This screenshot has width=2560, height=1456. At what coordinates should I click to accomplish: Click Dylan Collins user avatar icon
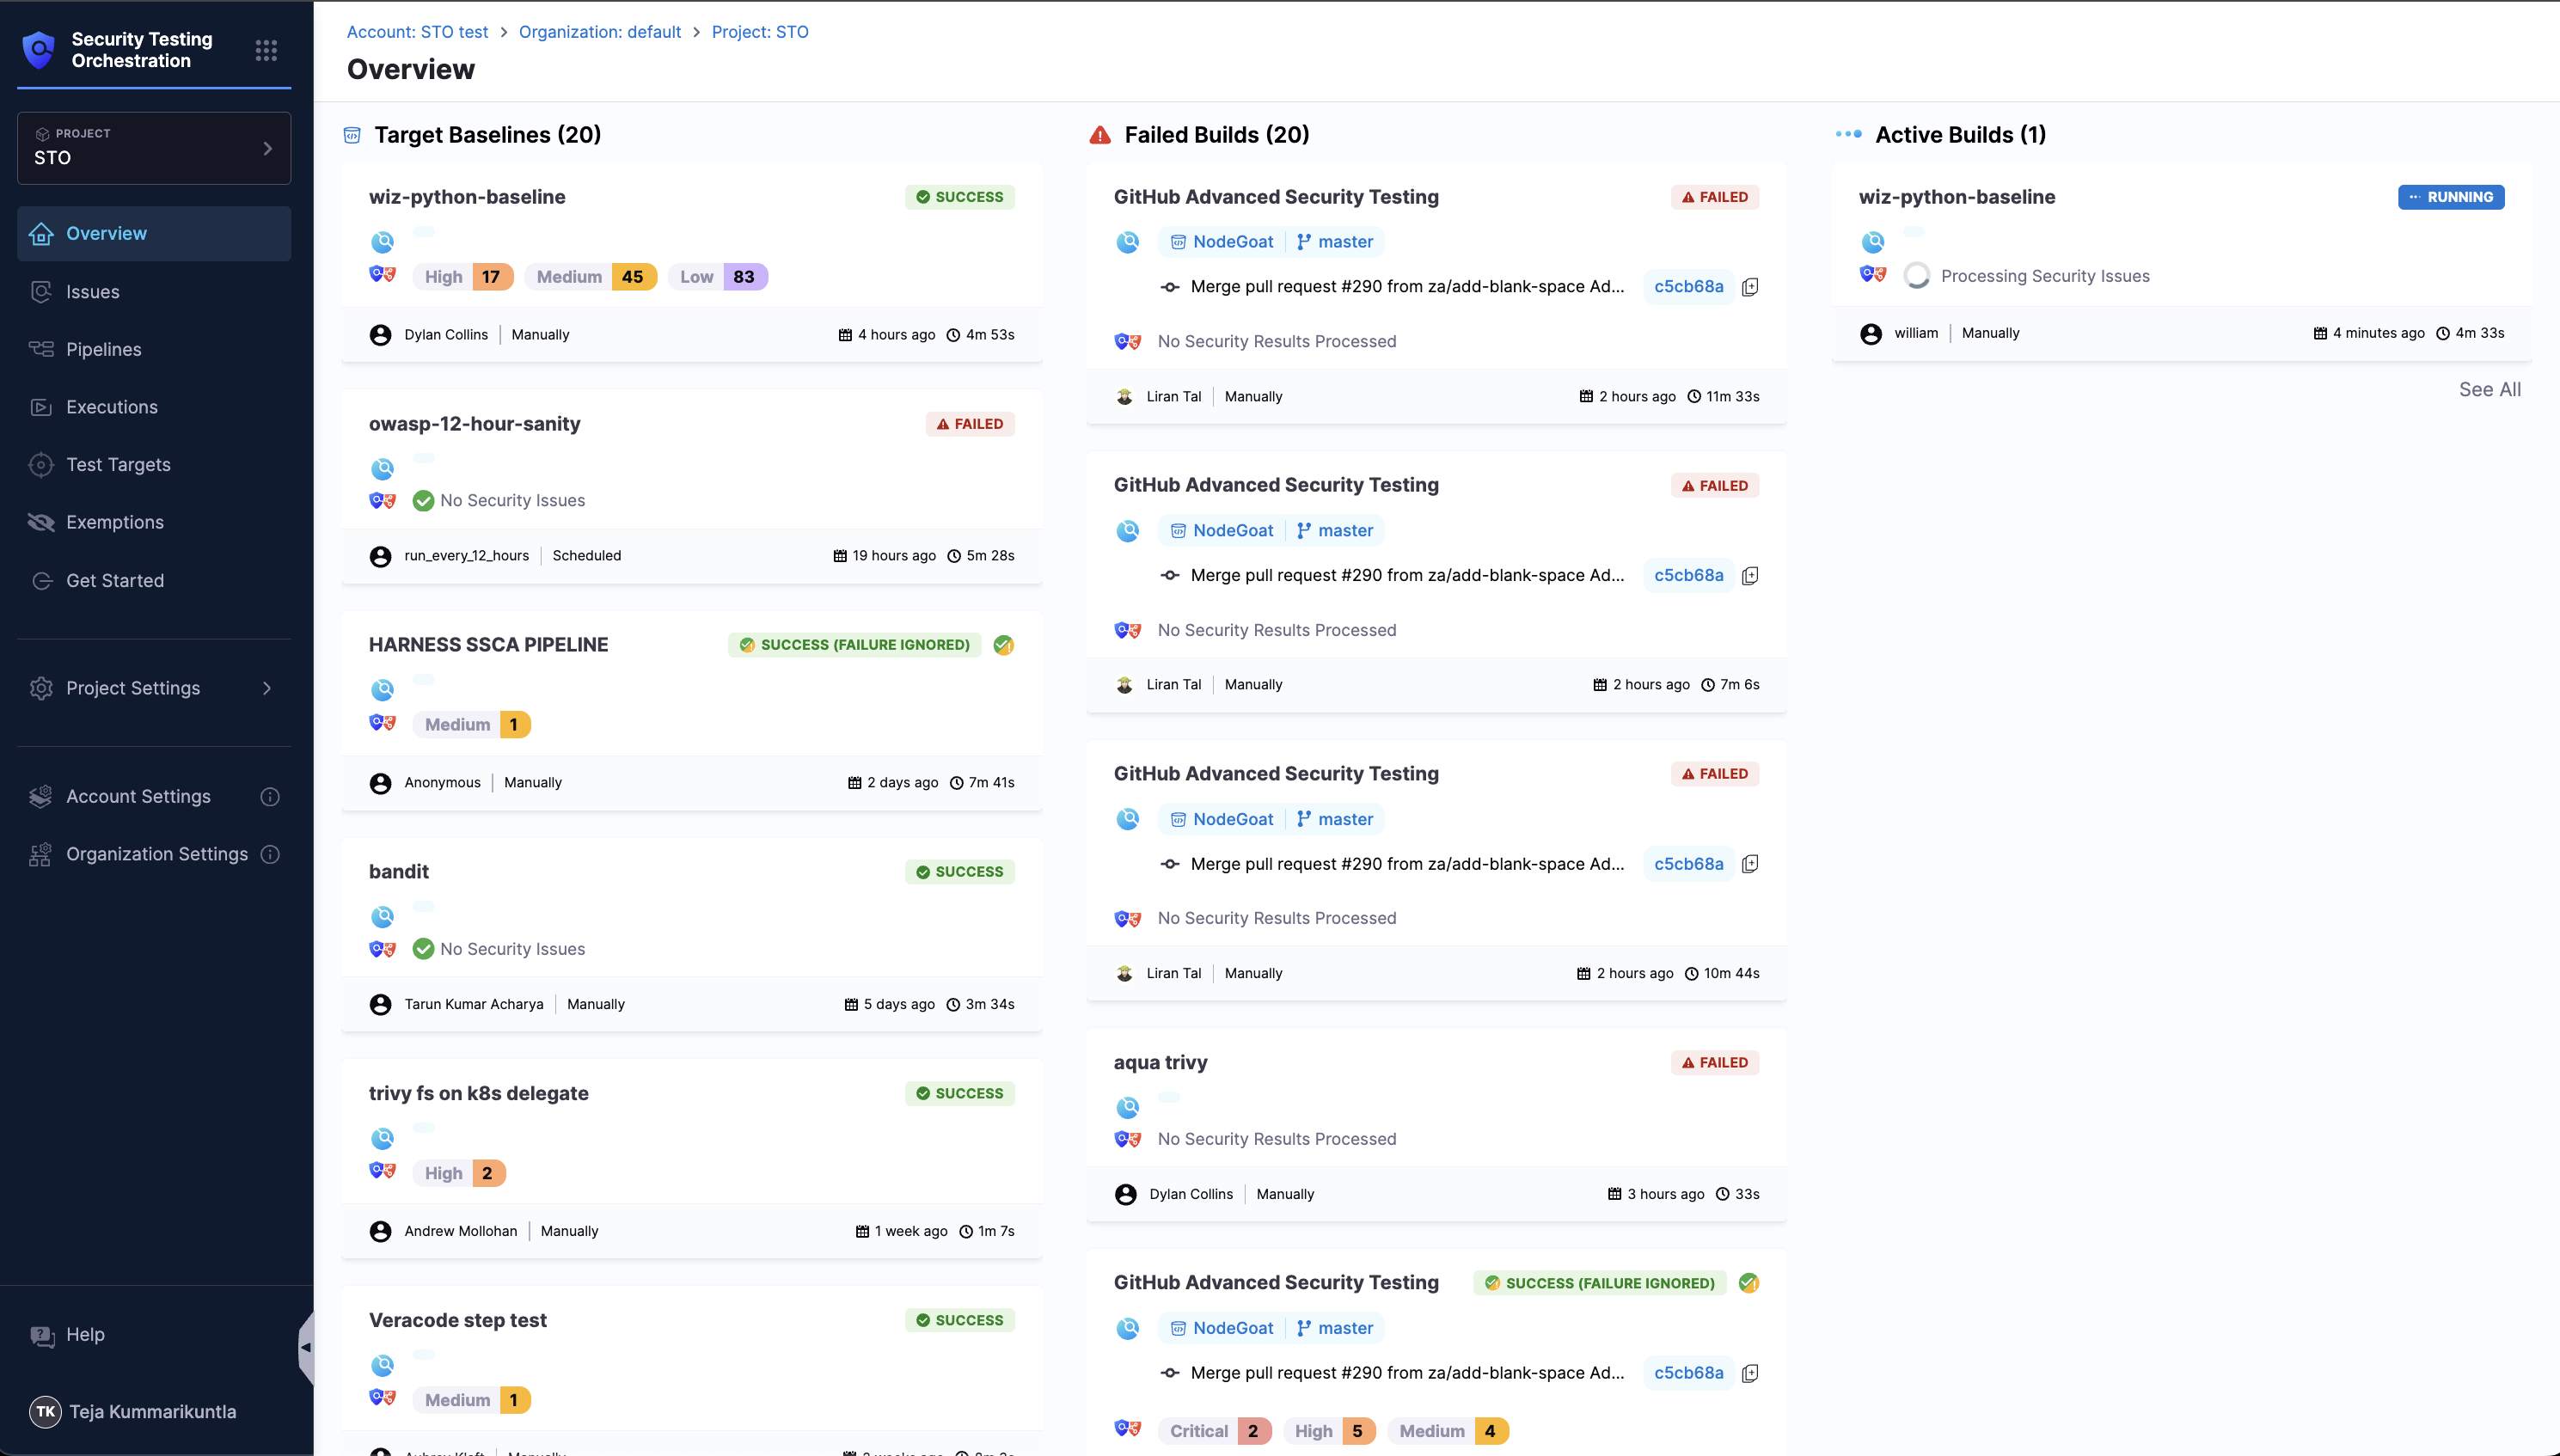click(x=380, y=334)
